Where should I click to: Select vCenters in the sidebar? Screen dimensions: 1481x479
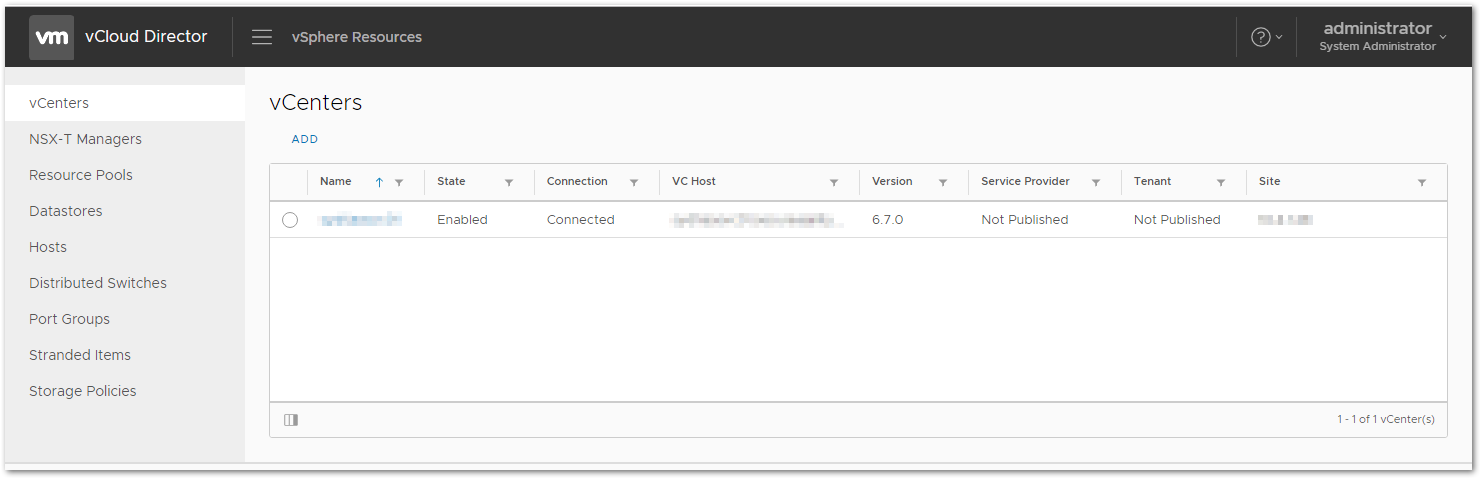click(x=125, y=103)
